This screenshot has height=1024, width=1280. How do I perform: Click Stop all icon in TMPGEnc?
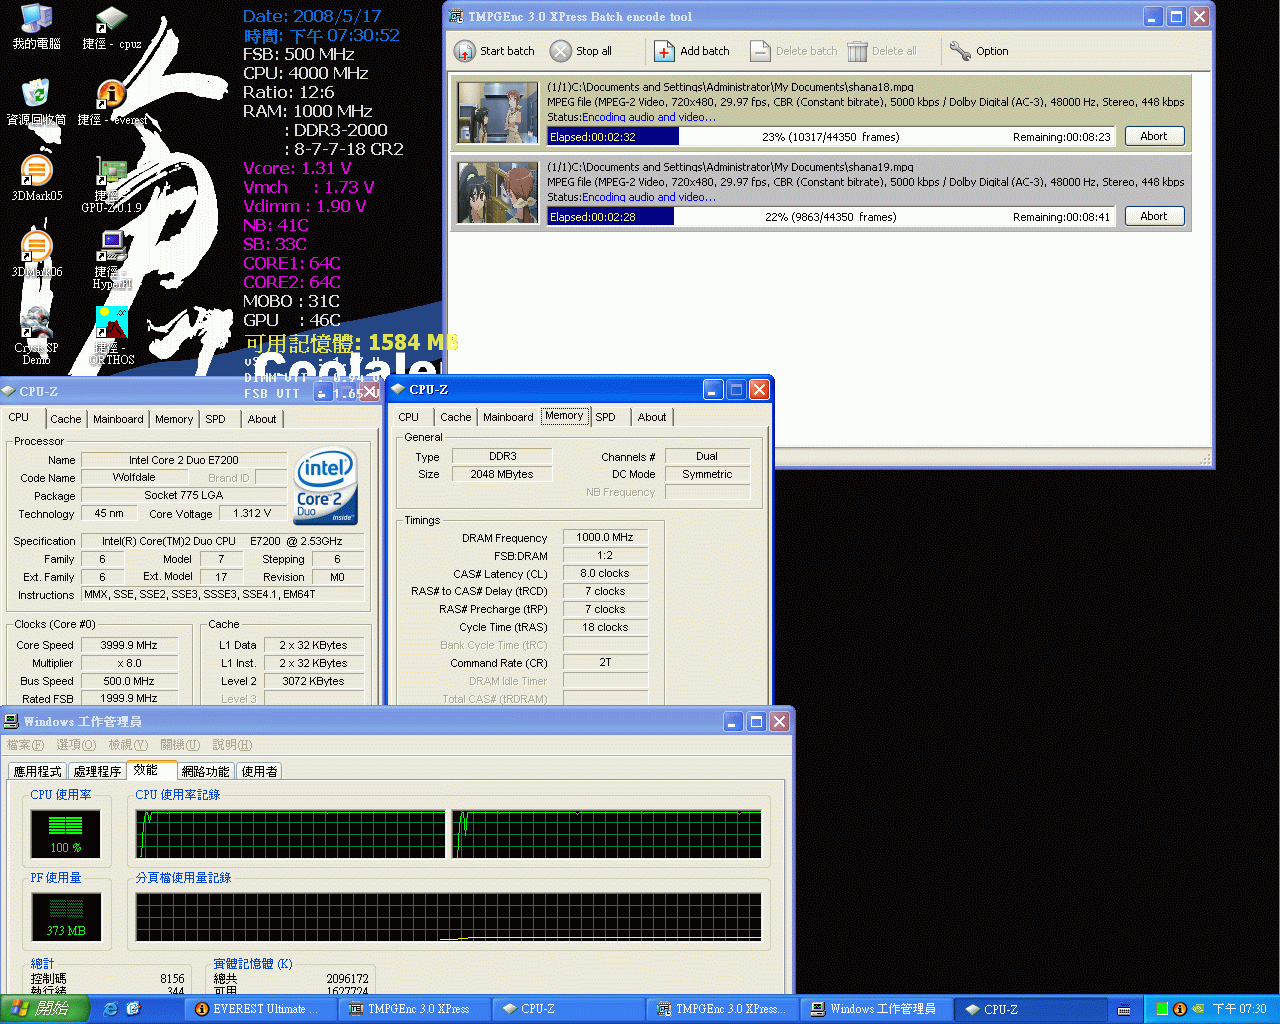561,51
